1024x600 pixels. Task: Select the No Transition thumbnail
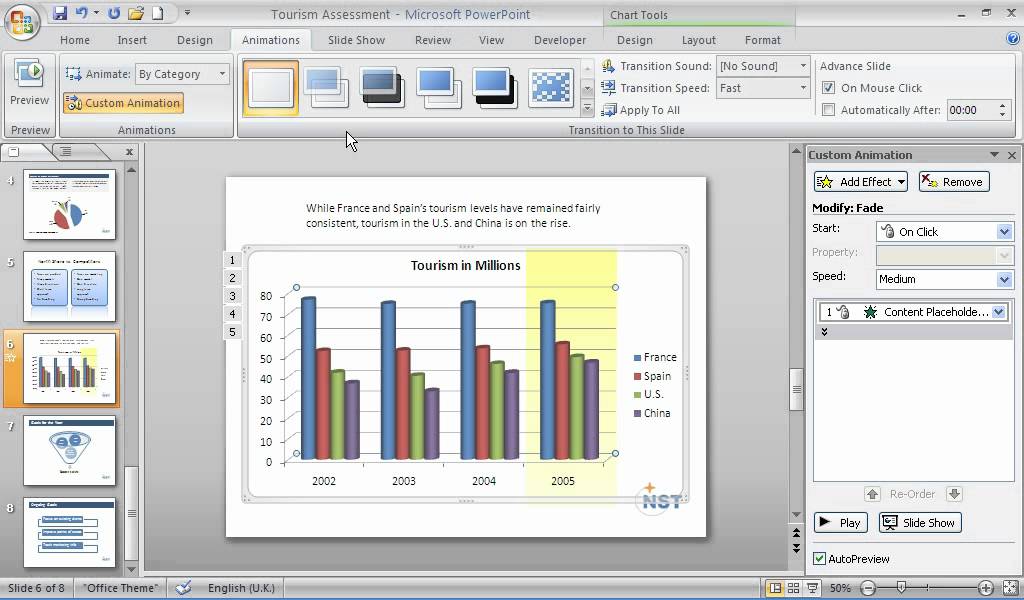point(270,87)
